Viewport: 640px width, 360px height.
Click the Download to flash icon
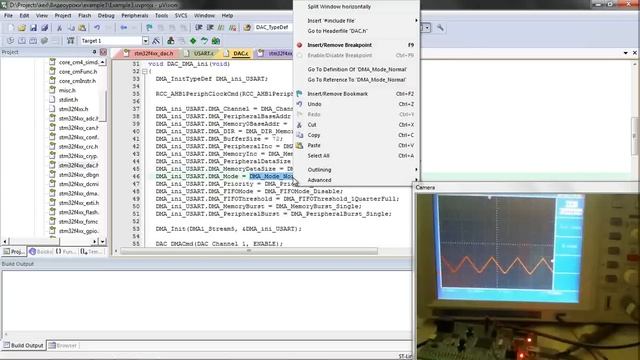[x=70, y=41]
